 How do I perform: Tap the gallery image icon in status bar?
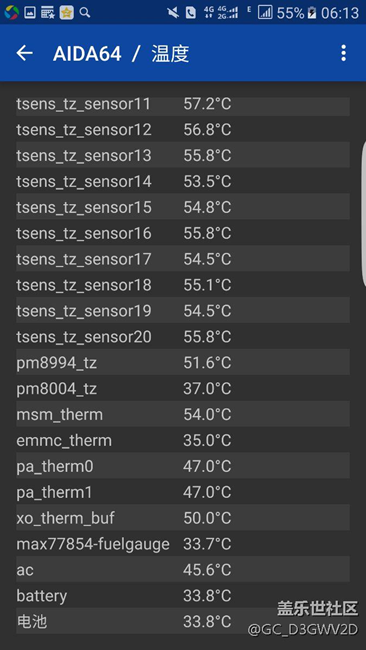30,12
